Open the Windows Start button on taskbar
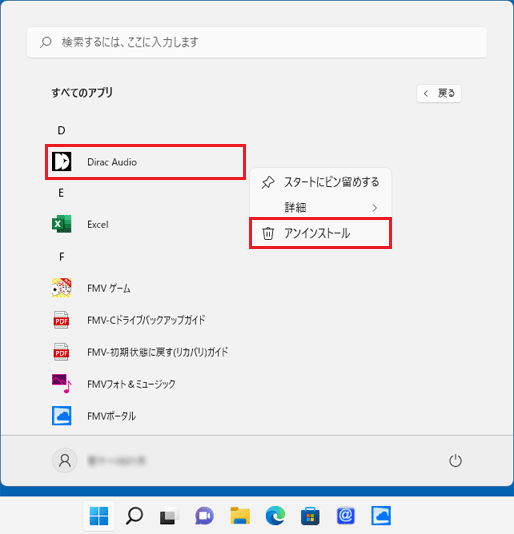 pos(99,516)
